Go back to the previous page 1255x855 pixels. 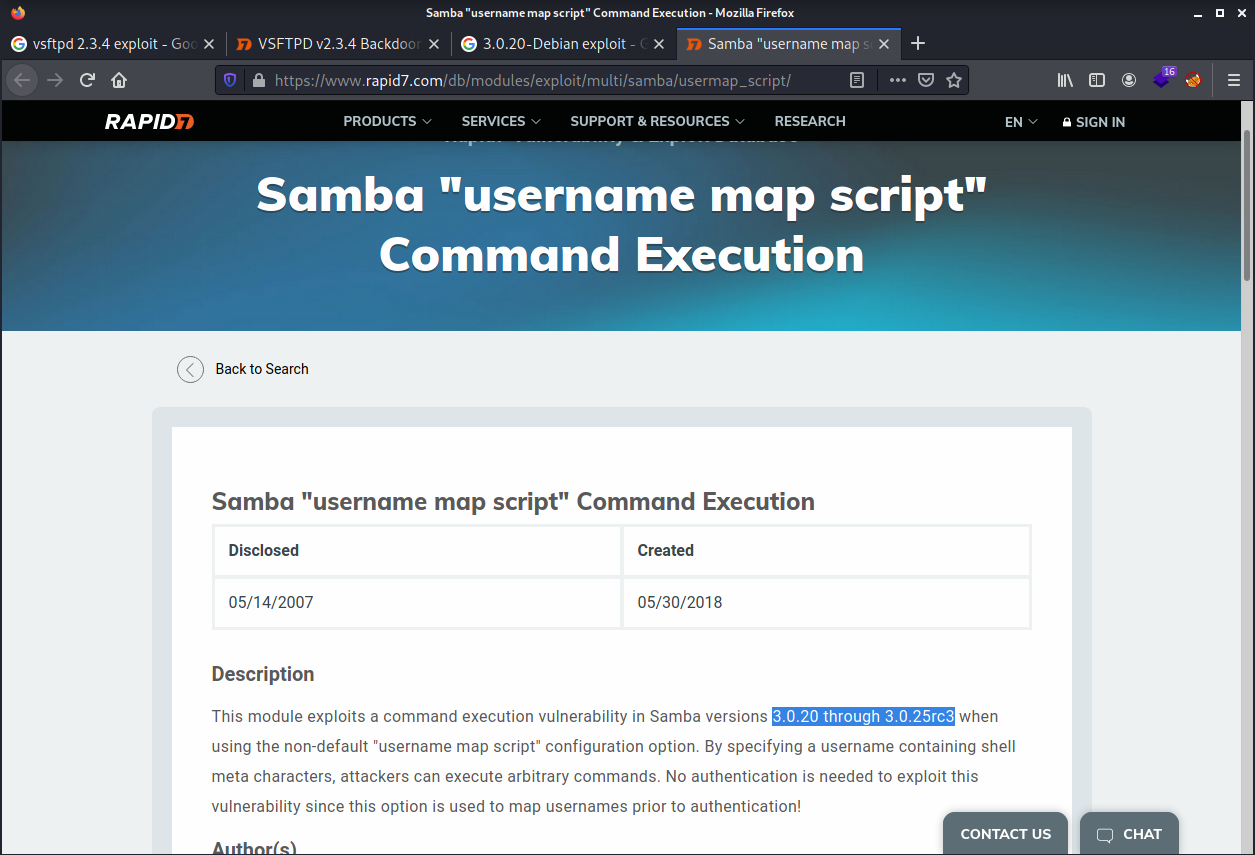click(22, 80)
